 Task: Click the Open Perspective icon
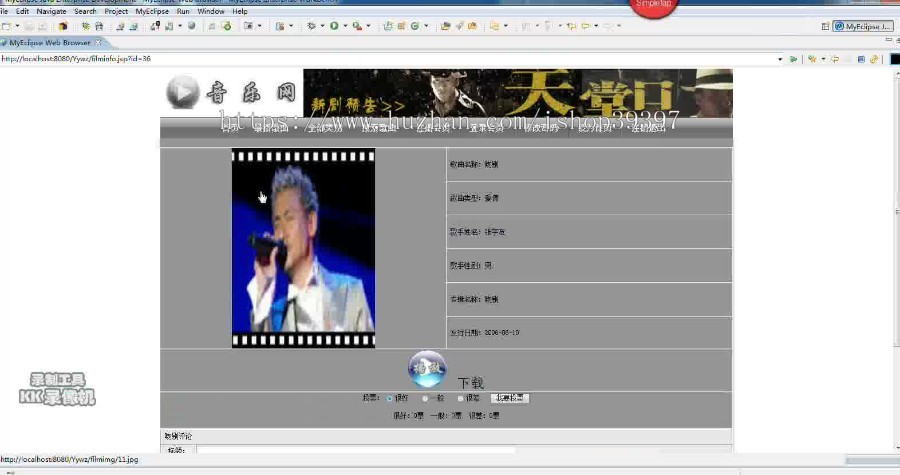point(825,26)
